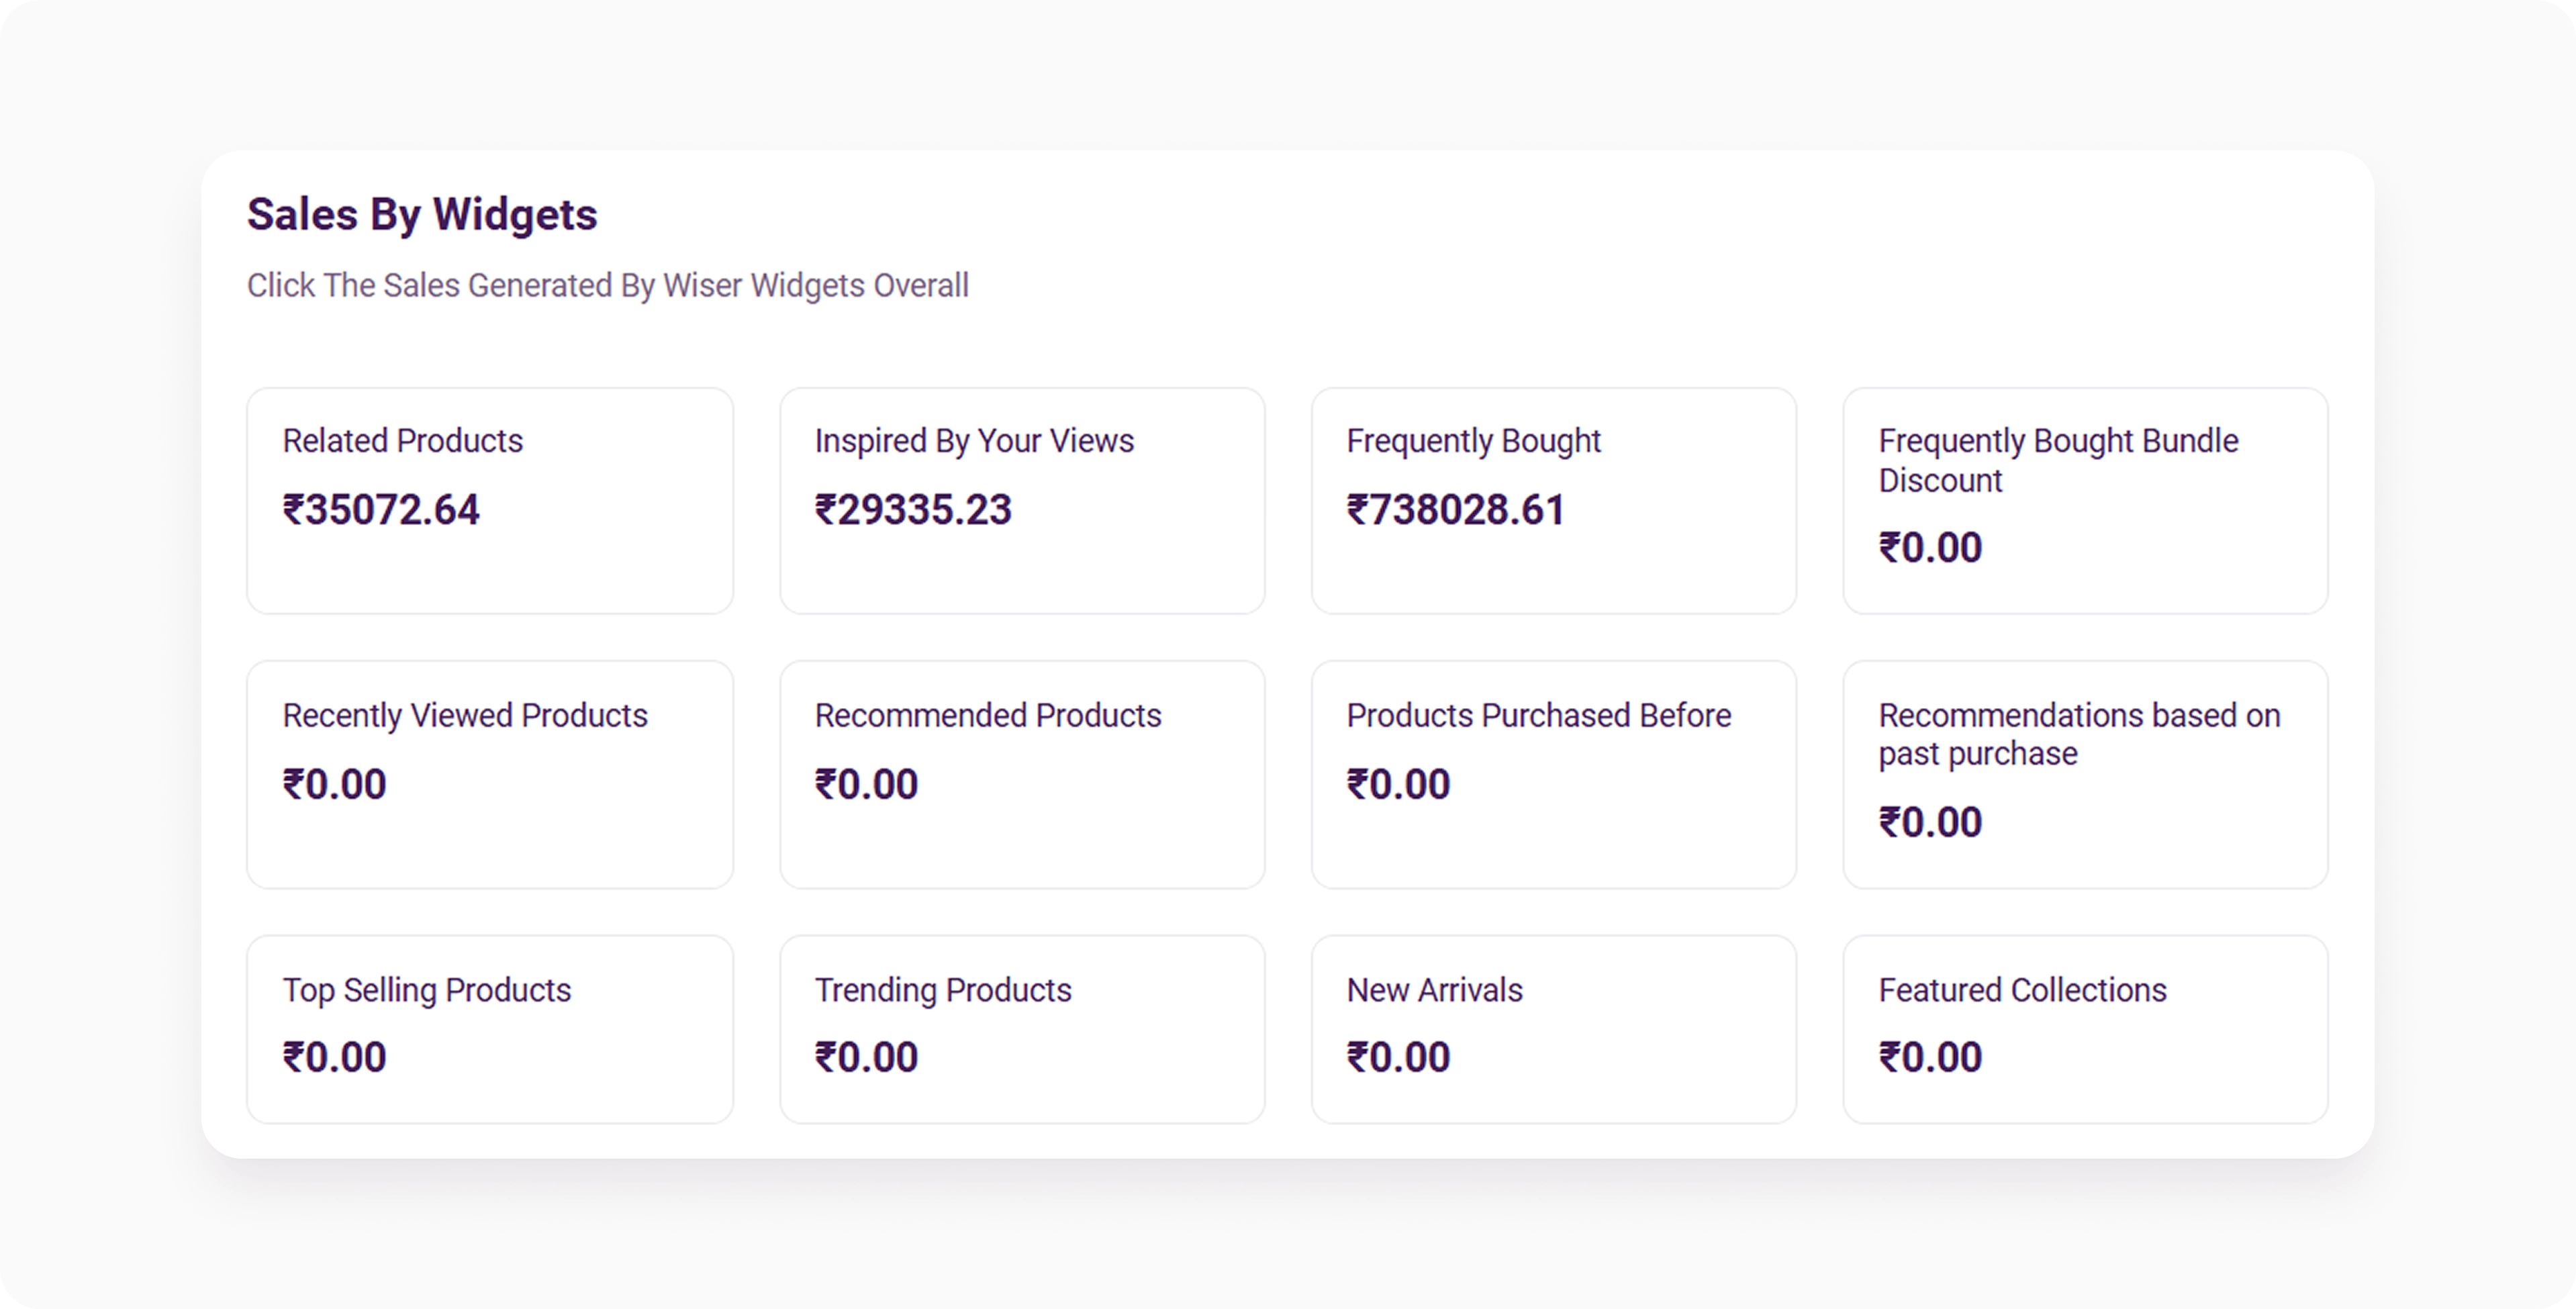2576x1309 pixels.
Task: Click ₹0.00 under New Arrivals
Action: pyautogui.click(x=1398, y=1057)
